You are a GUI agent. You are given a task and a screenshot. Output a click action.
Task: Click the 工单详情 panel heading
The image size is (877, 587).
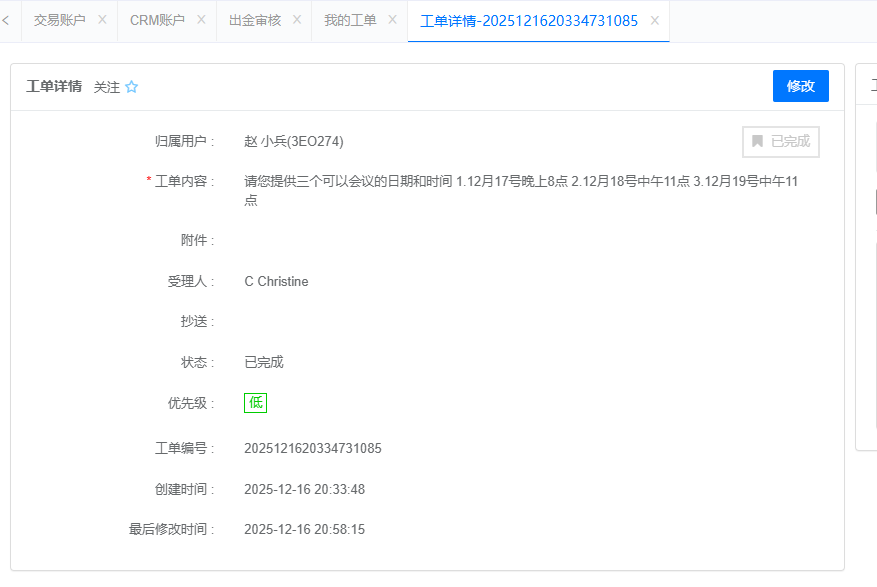tap(54, 86)
